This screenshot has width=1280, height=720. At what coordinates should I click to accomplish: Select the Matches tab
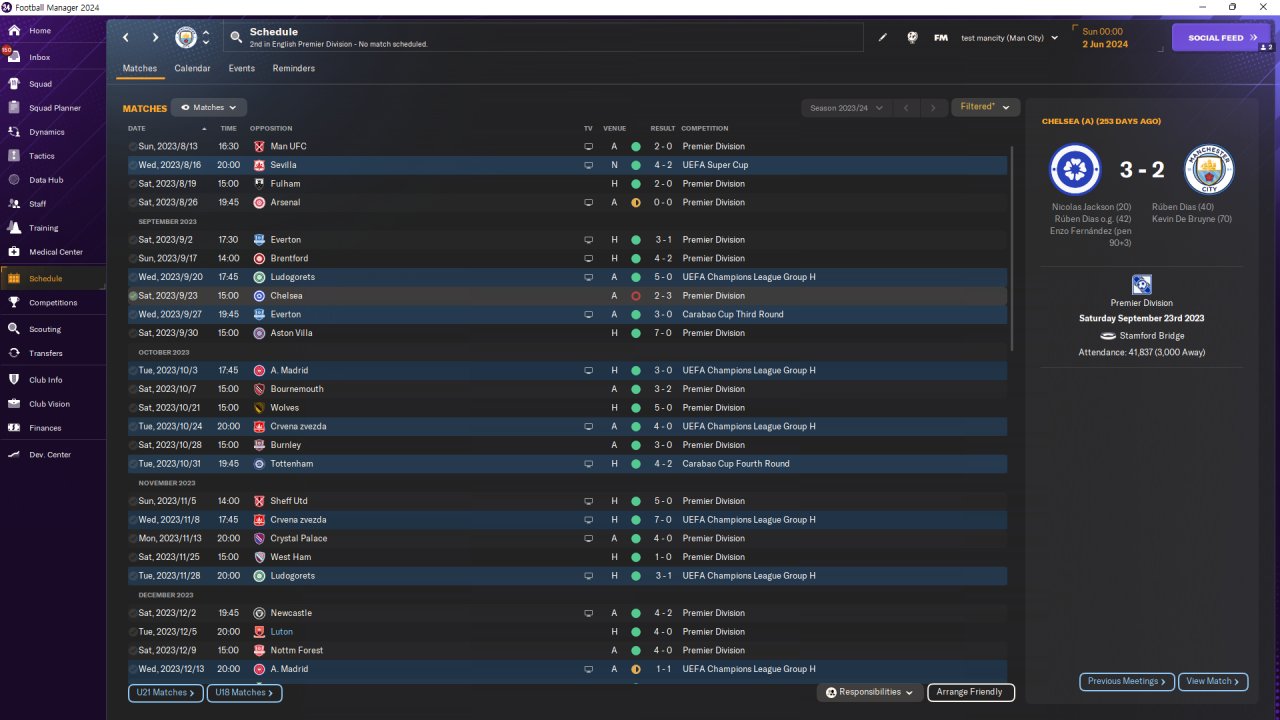140,68
